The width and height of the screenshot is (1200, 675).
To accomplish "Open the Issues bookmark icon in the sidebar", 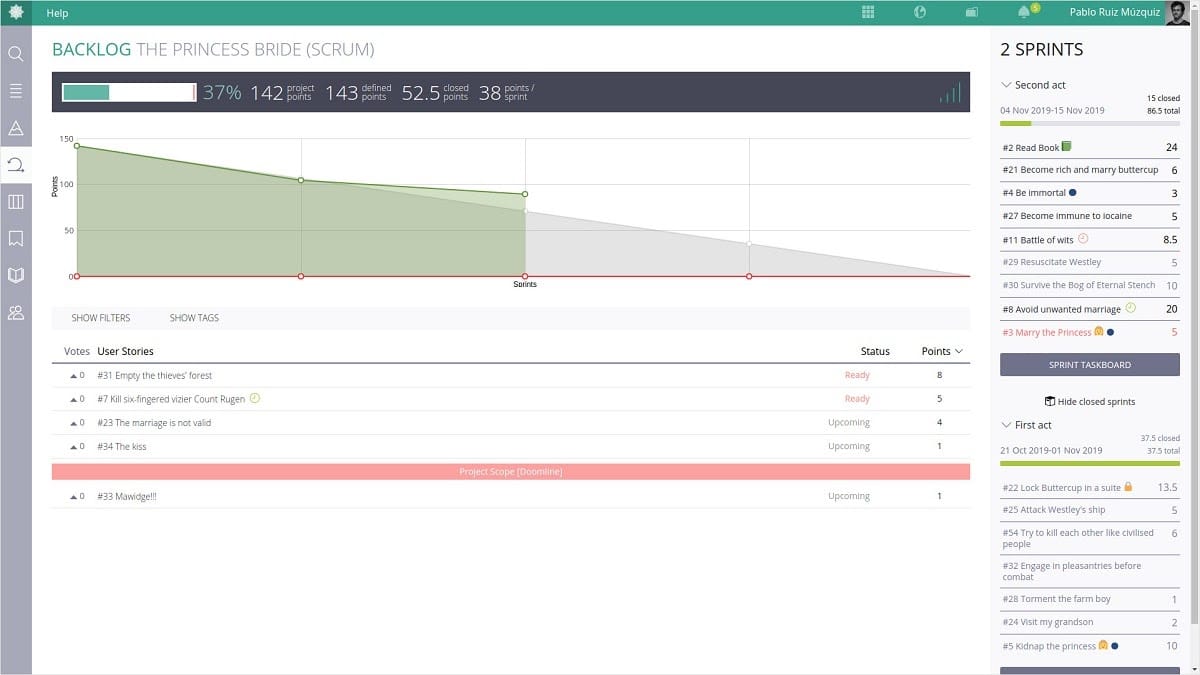I will click(x=16, y=238).
